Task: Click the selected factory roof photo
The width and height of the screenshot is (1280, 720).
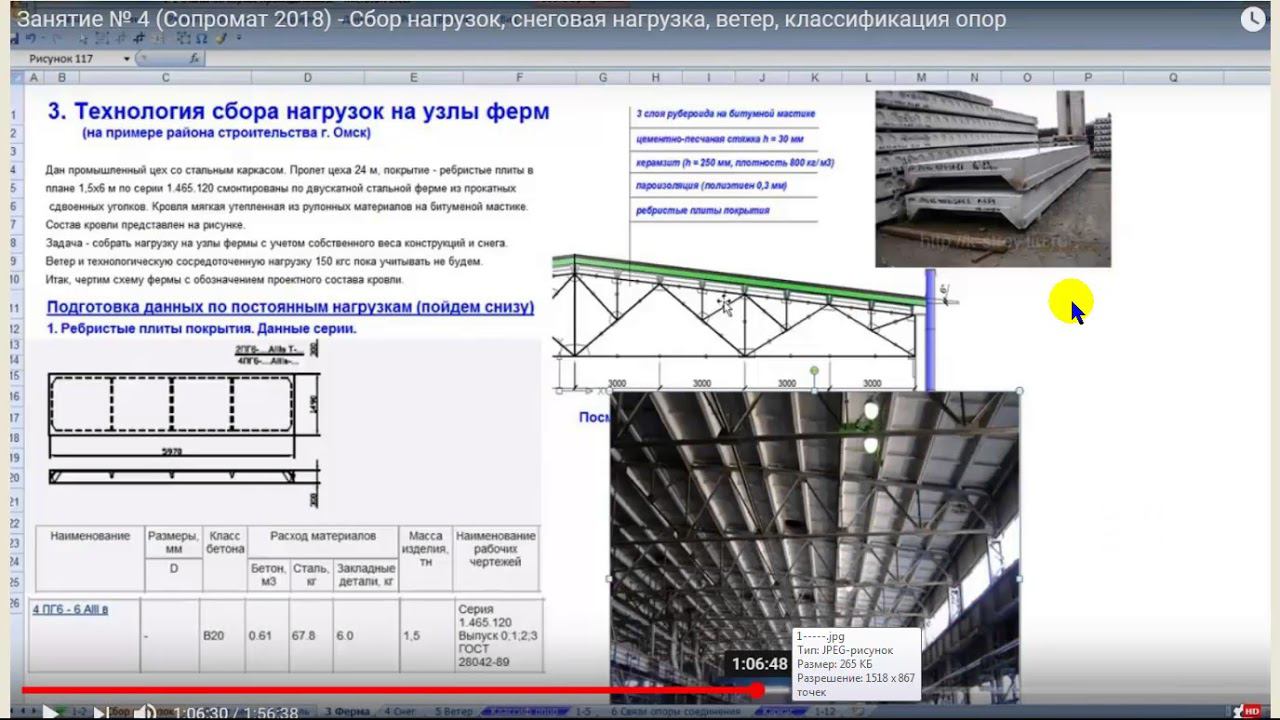Action: click(x=815, y=545)
